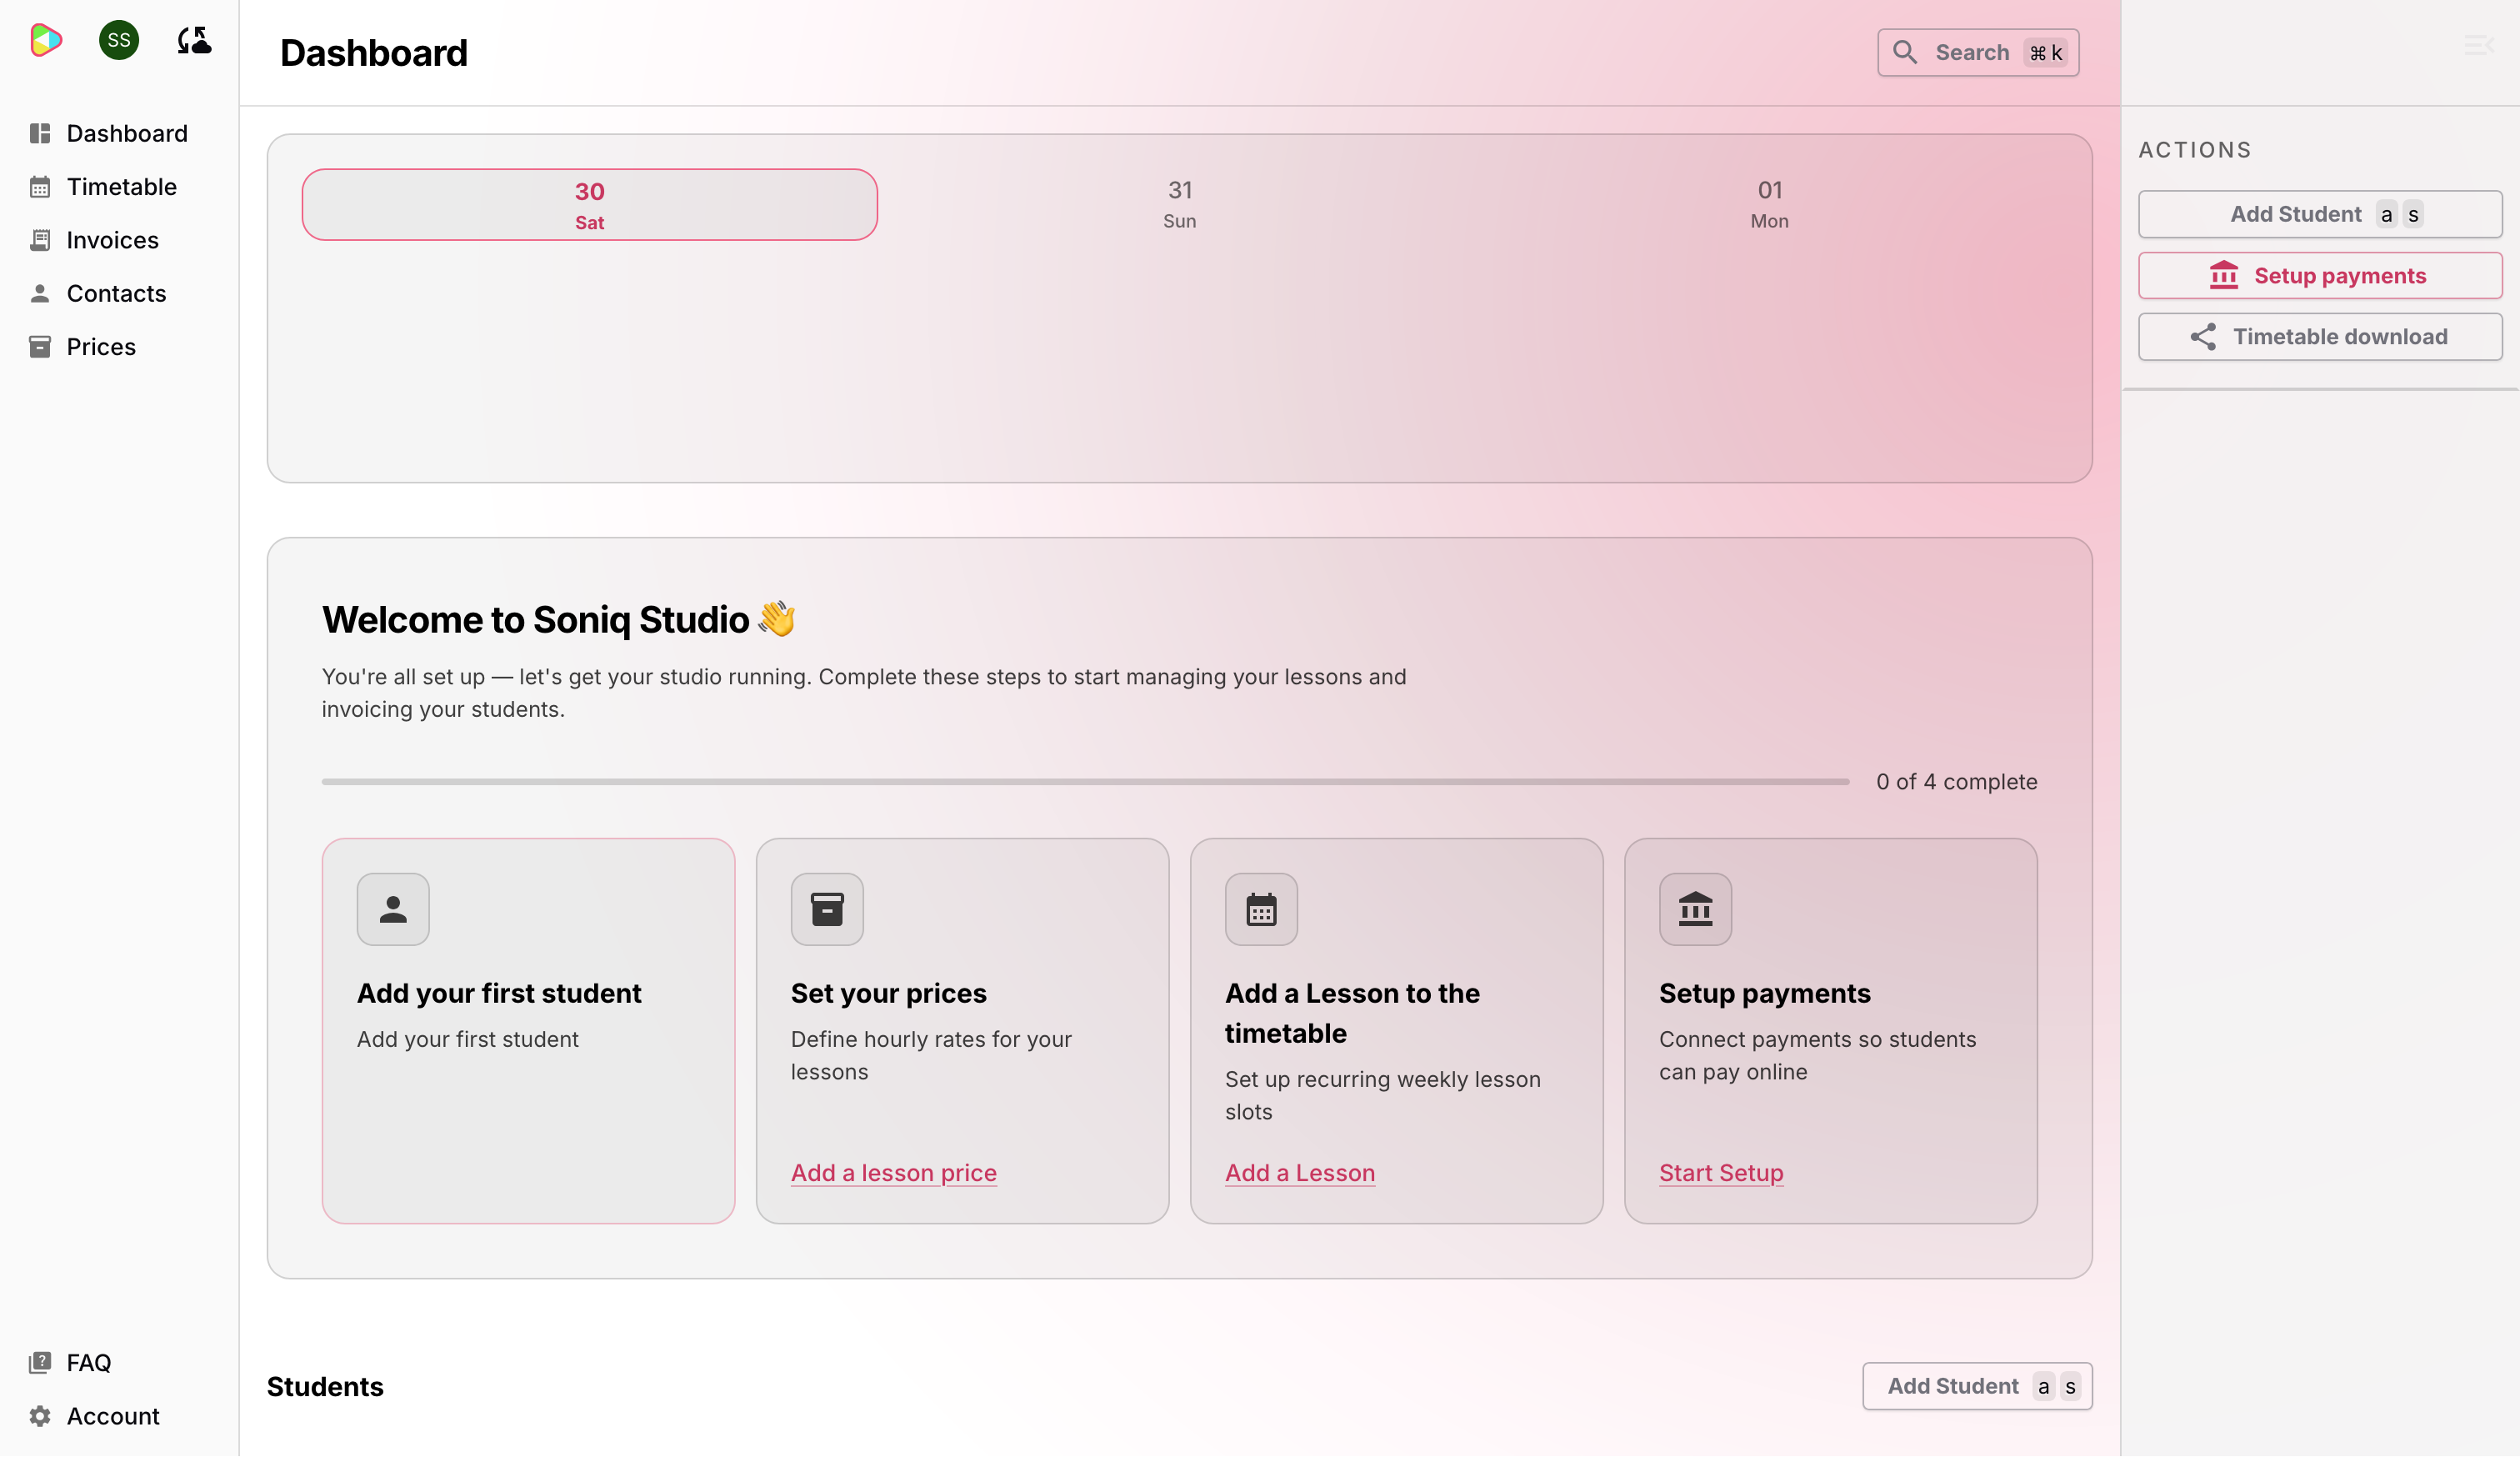Image resolution: width=2520 pixels, height=1457 pixels.
Task: Click the sync/refresh status icon
Action: point(194,40)
